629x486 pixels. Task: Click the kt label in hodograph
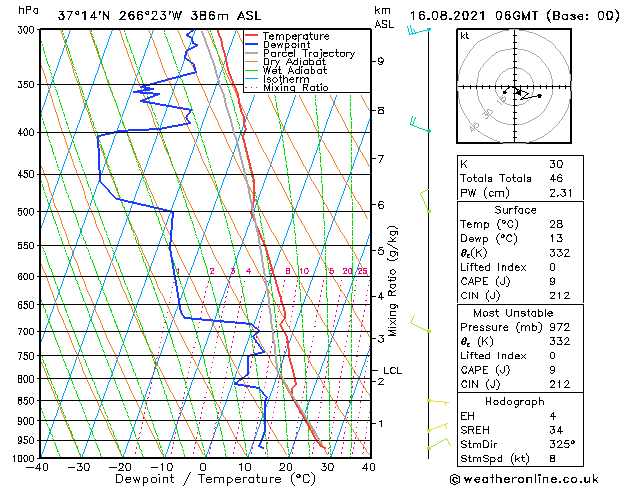[465, 36]
